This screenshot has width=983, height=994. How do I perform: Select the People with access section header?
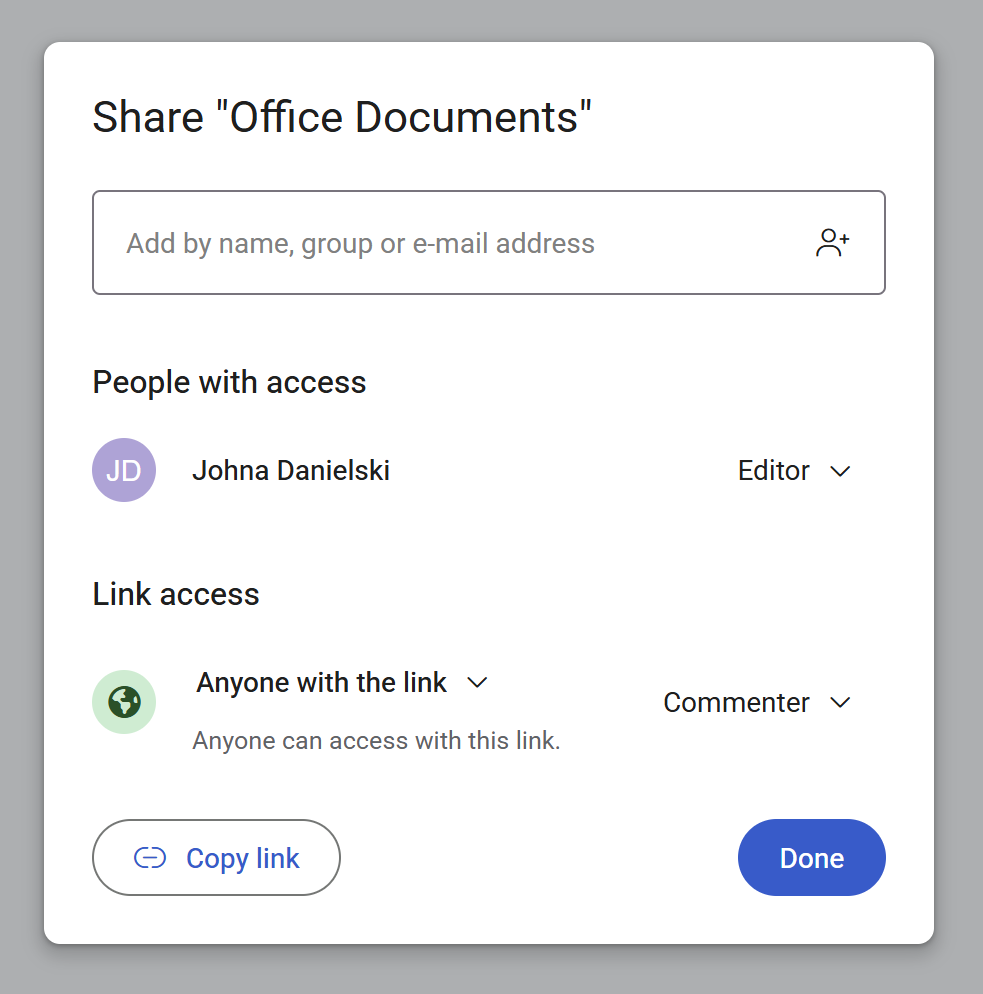tap(229, 382)
